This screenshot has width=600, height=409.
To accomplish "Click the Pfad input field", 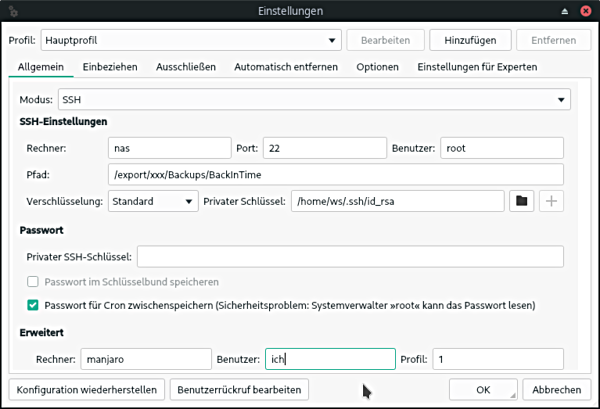I will pyautogui.click(x=336, y=175).
